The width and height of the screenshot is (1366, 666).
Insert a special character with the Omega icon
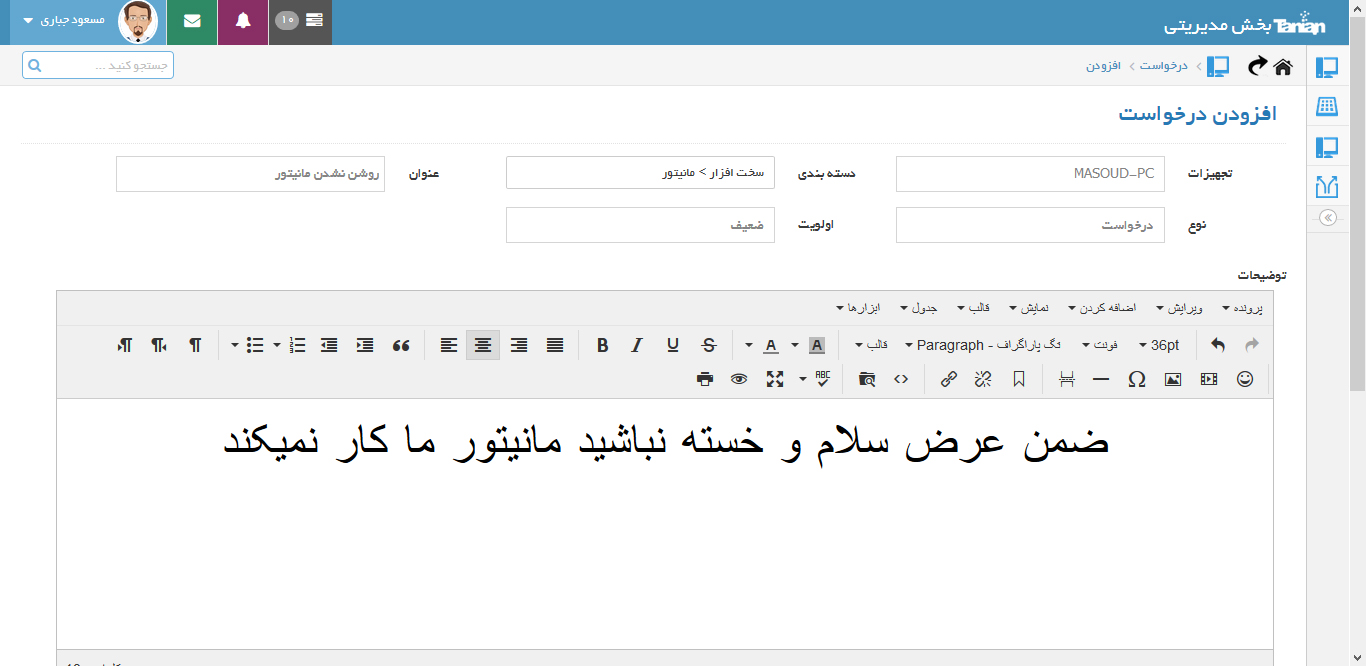pyautogui.click(x=1136, y=379)
